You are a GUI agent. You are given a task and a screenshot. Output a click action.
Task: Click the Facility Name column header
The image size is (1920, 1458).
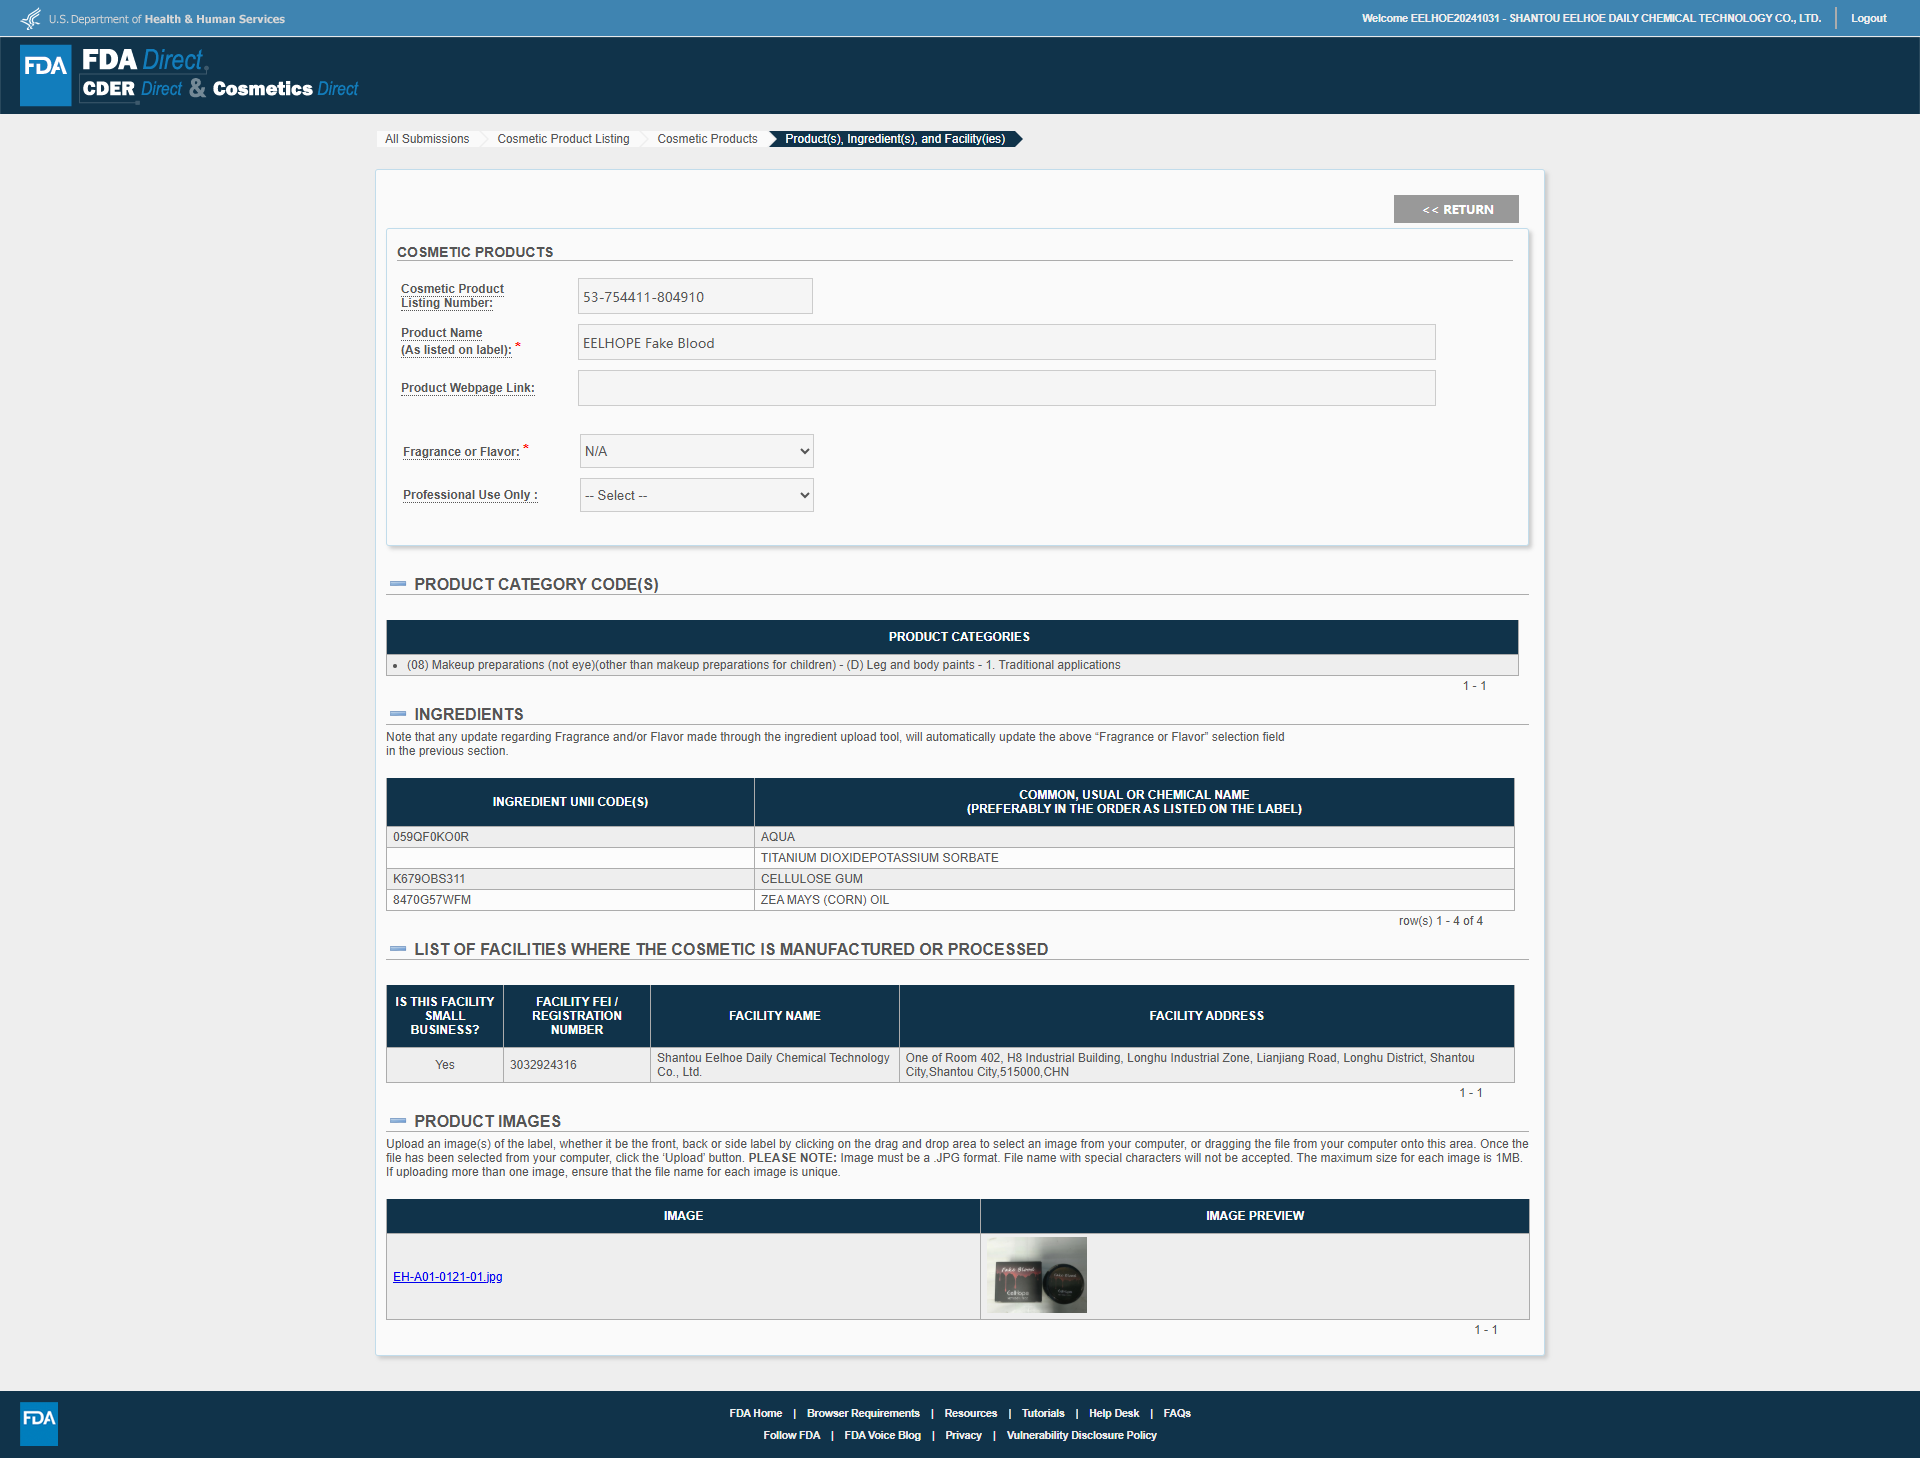tap(775, 1016)
